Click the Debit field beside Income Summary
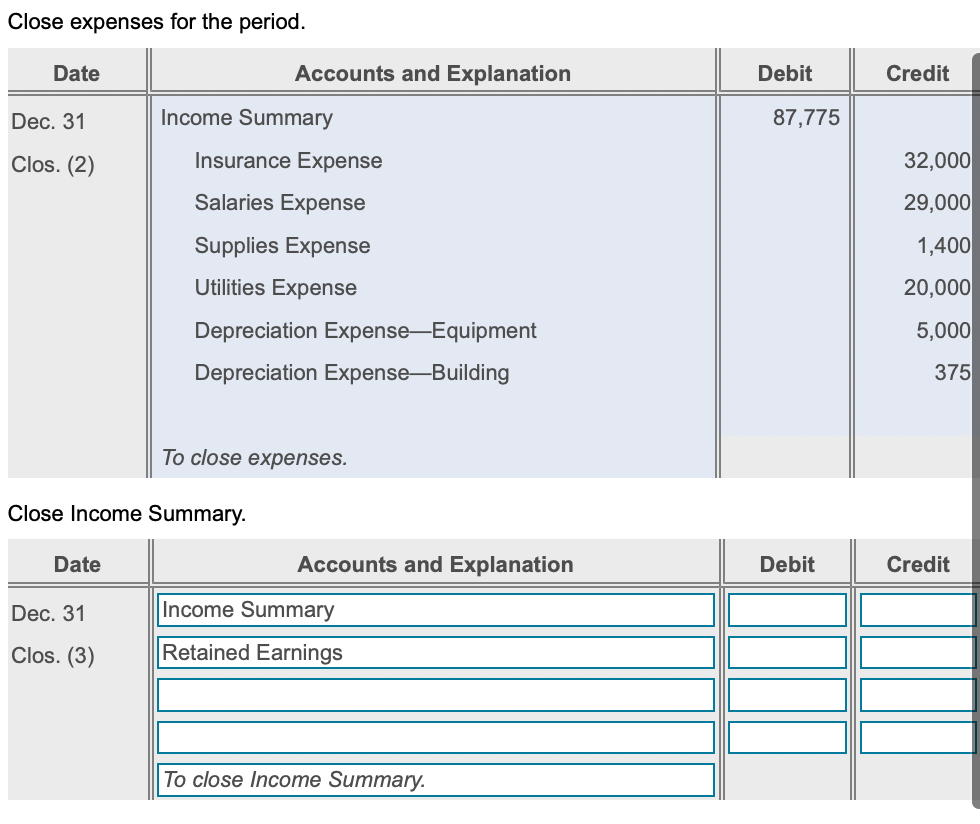980x824 pixels. coord(786,609)
